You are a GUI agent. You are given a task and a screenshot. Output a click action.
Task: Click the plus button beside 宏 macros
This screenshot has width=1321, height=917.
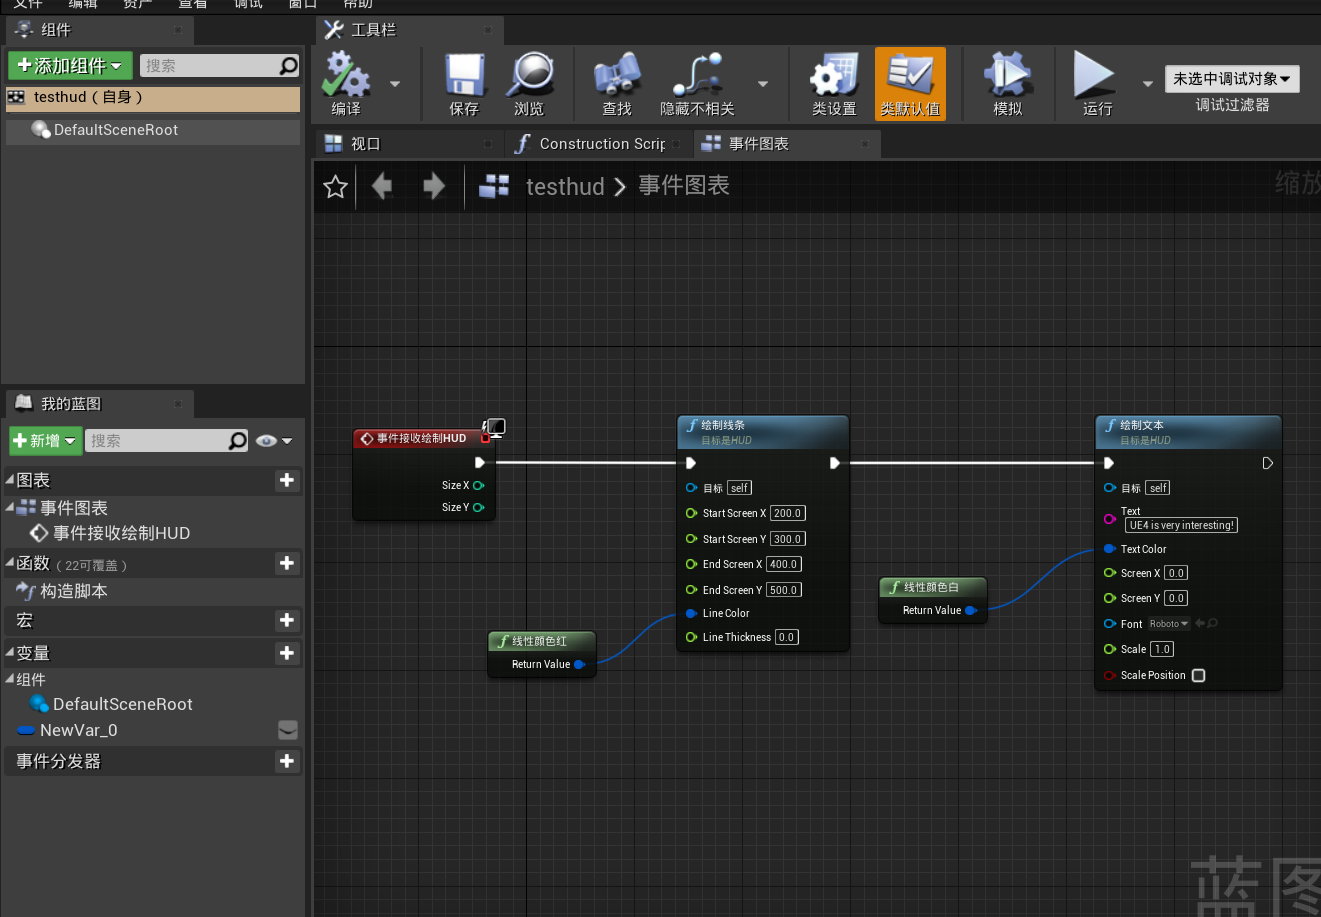pos(287,619)
